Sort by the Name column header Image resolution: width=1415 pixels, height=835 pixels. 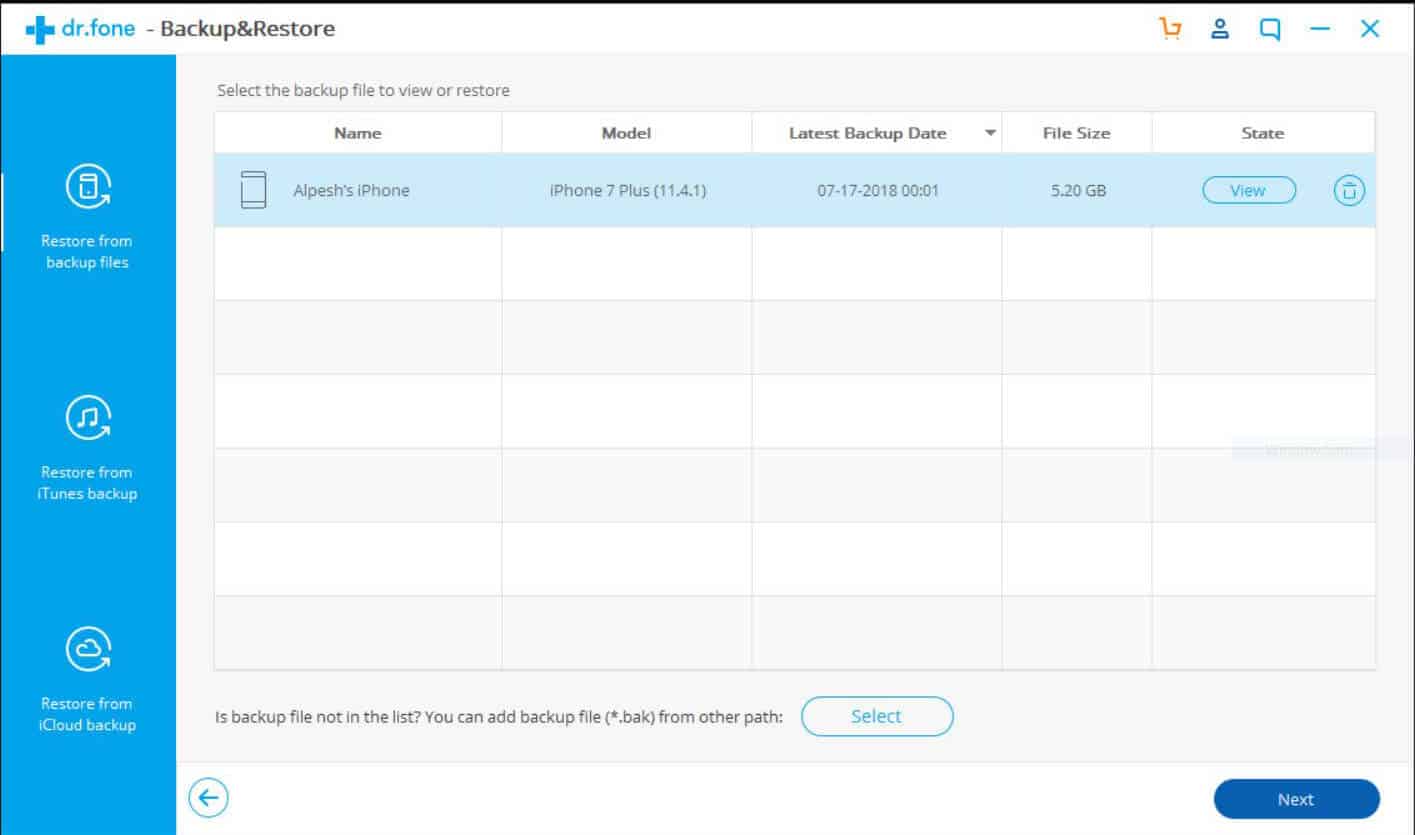(357, 133)
